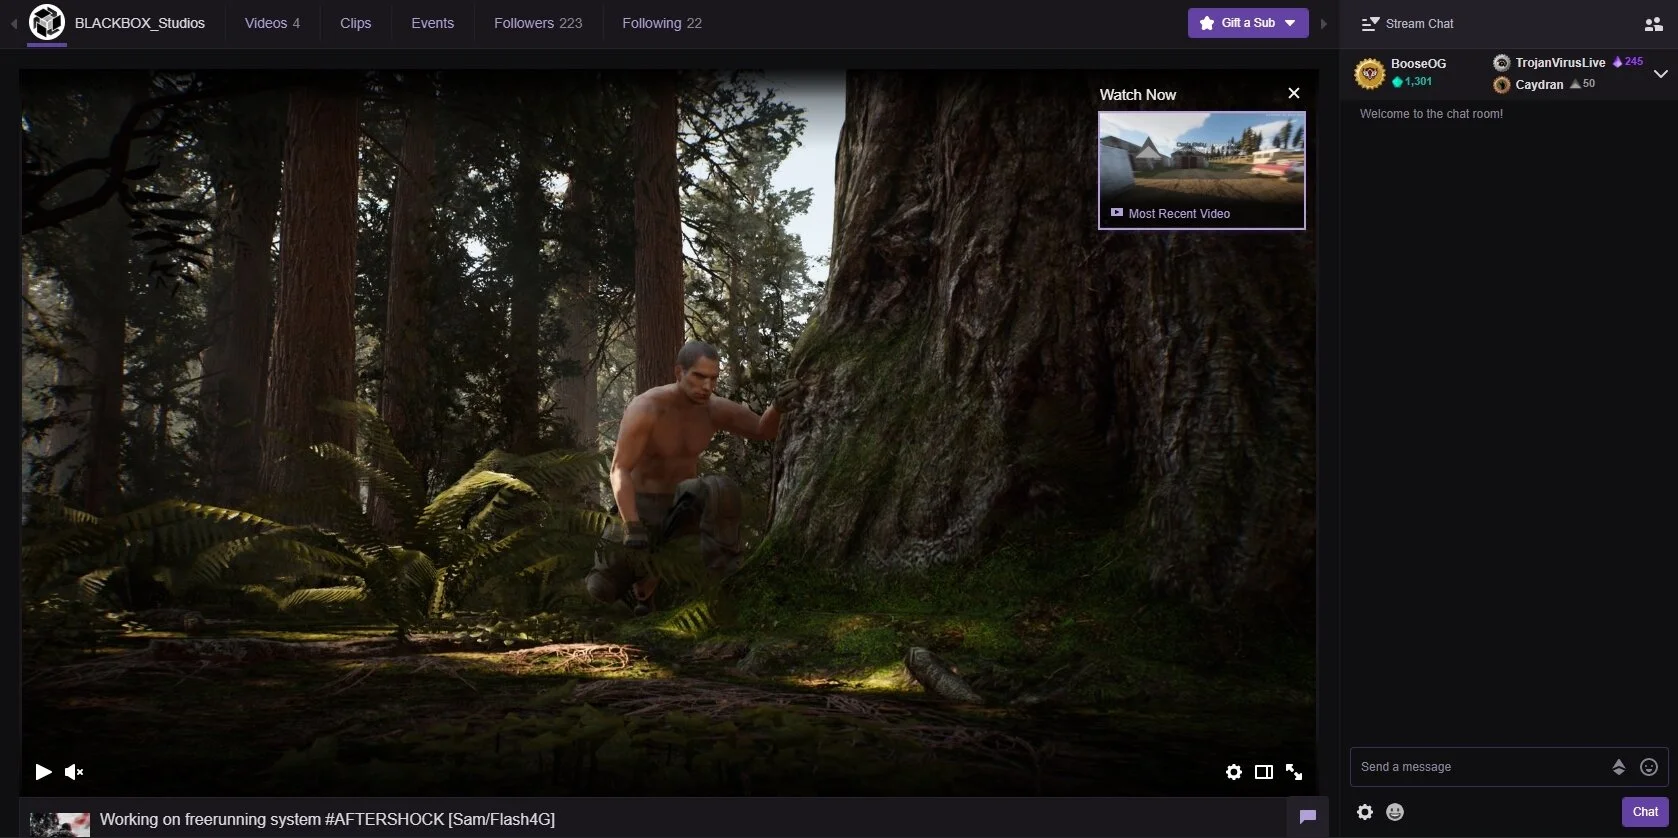Toggle chat visibility speech bubble icon

click(1307, 817)
